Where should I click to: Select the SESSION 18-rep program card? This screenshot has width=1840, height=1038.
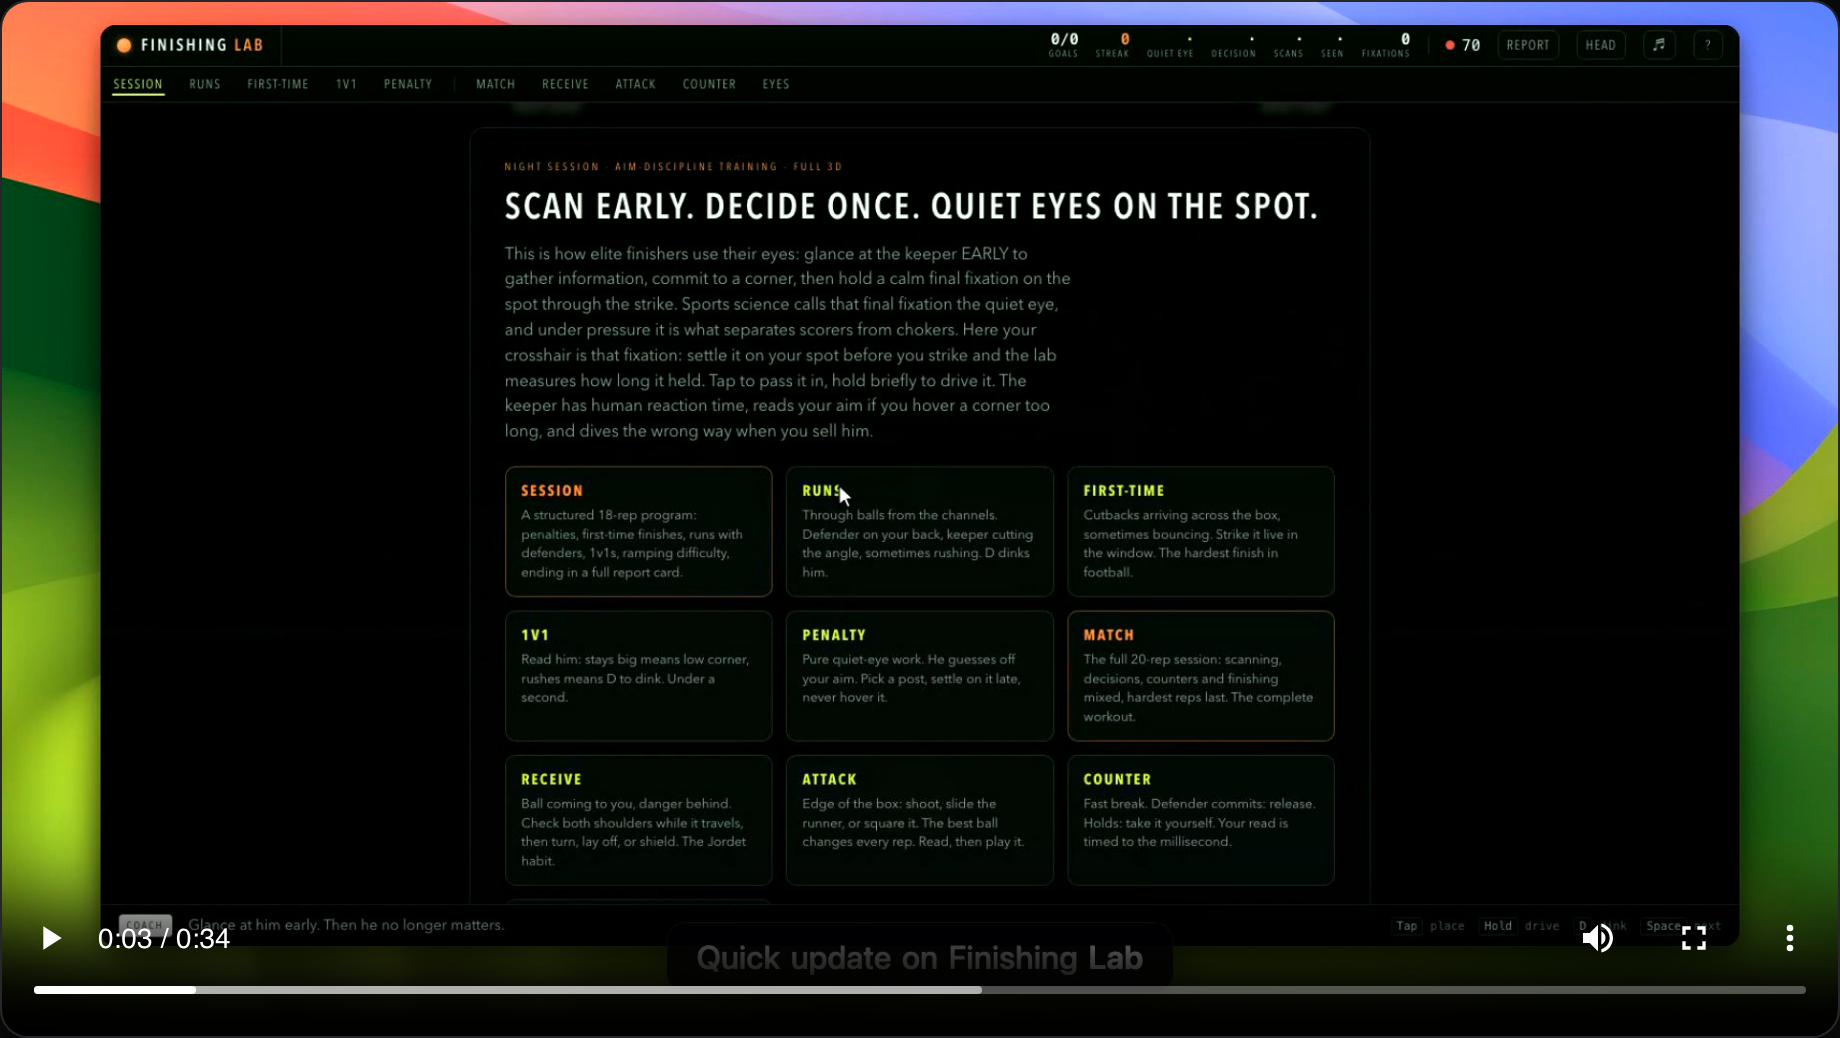point(638,531)
